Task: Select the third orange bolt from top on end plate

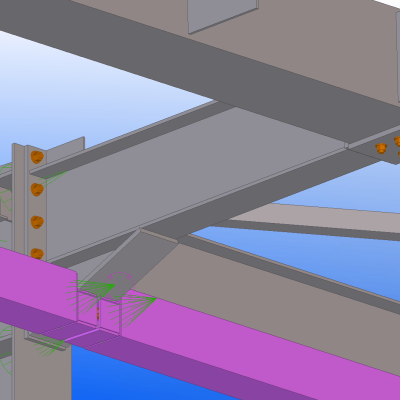Action: click(x=37, y=222)
